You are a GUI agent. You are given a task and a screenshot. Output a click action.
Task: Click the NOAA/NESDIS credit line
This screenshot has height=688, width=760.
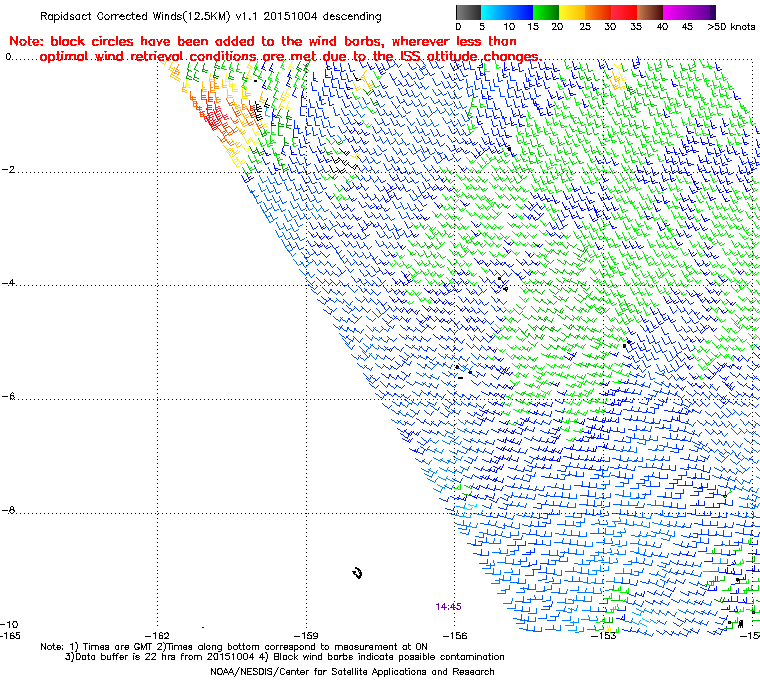(x=352, y=672)
